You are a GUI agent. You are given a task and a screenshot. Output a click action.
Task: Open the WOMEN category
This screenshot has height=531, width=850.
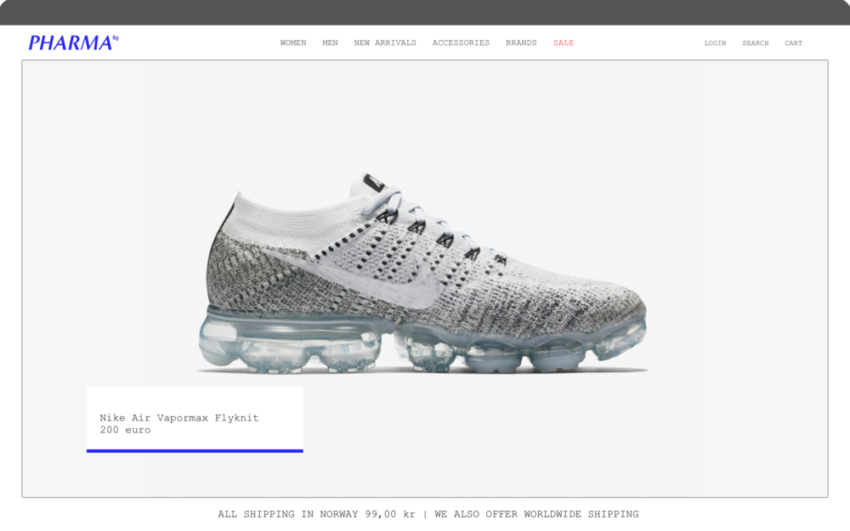[293, 43]
